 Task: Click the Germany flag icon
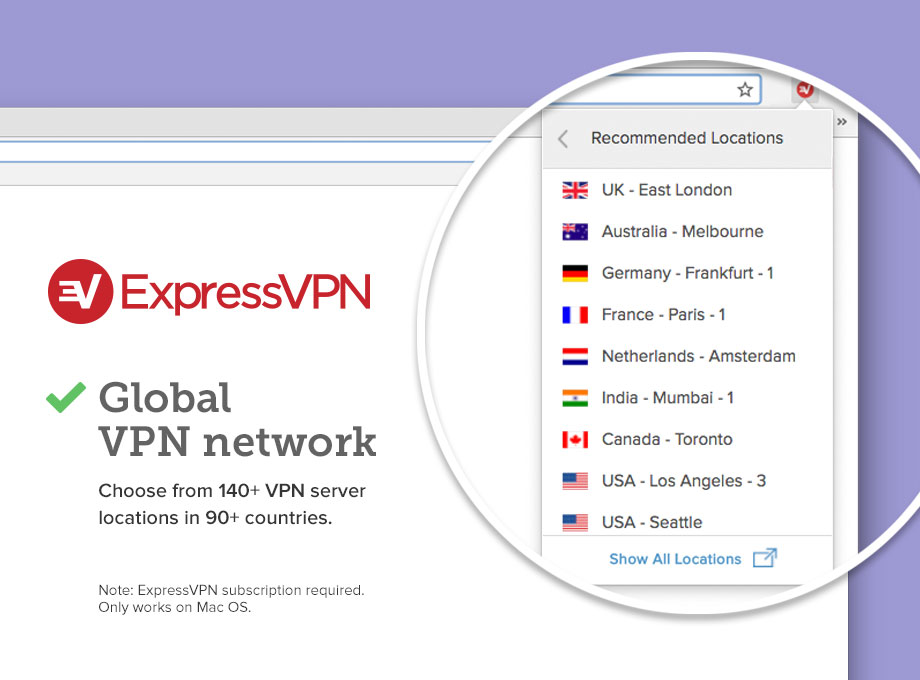point(575,273)
